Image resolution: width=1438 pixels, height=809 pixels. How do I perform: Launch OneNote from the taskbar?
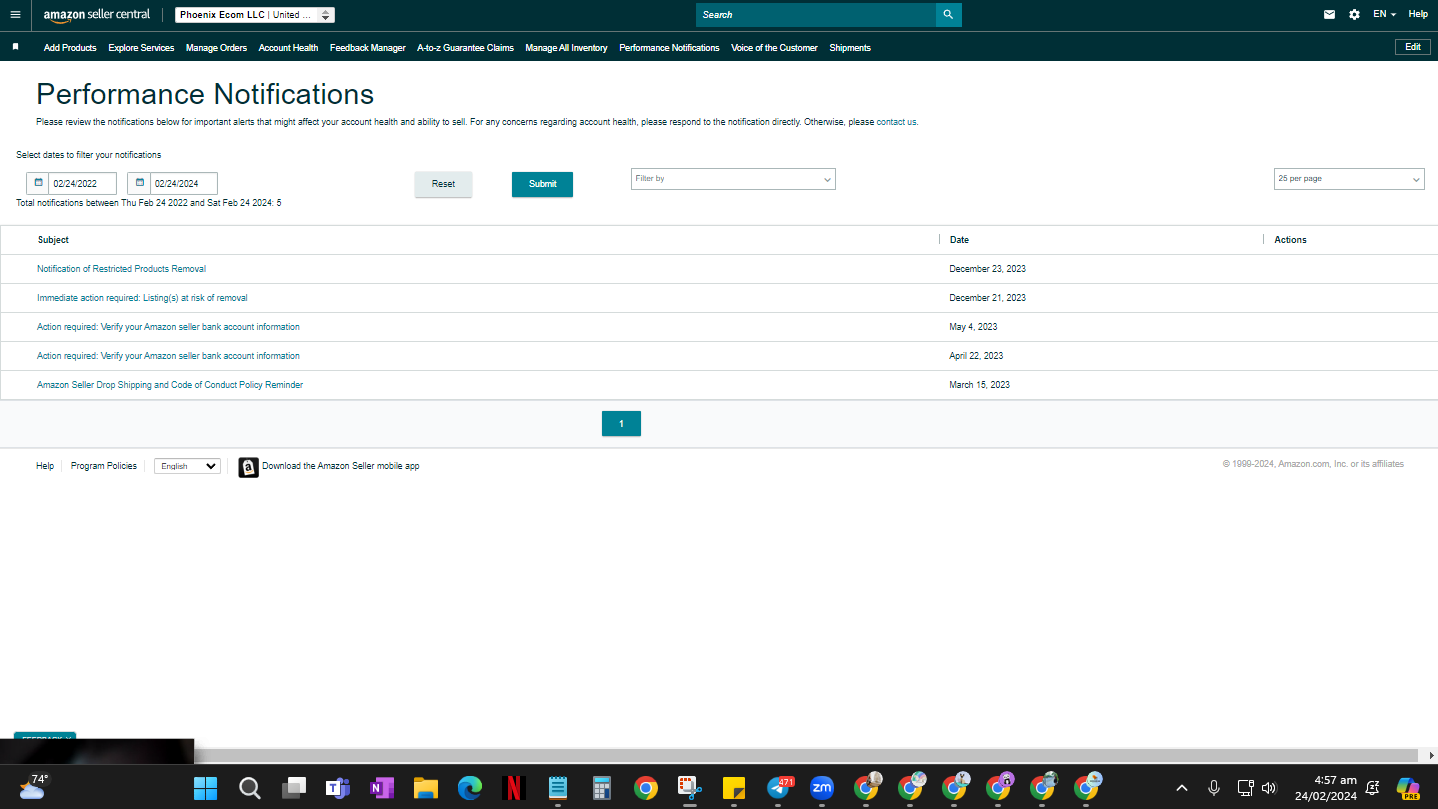[382, 788]
